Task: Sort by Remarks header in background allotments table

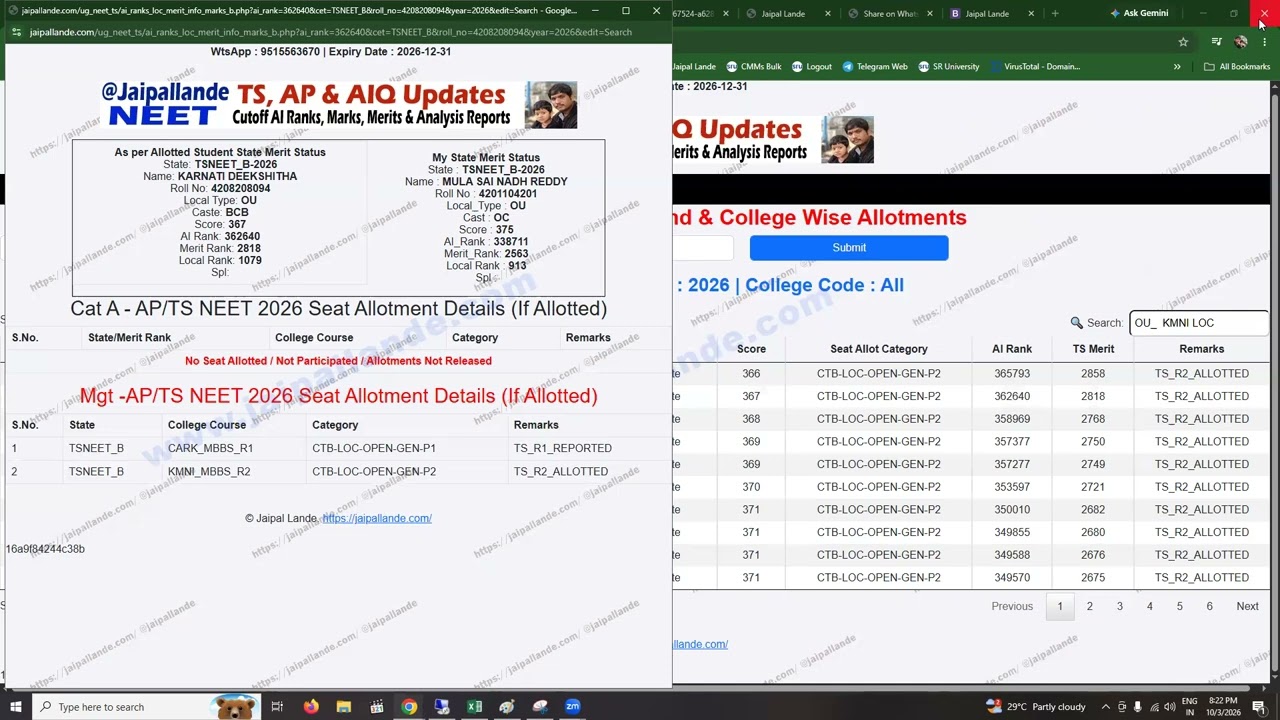Action: coord(1201,349)
